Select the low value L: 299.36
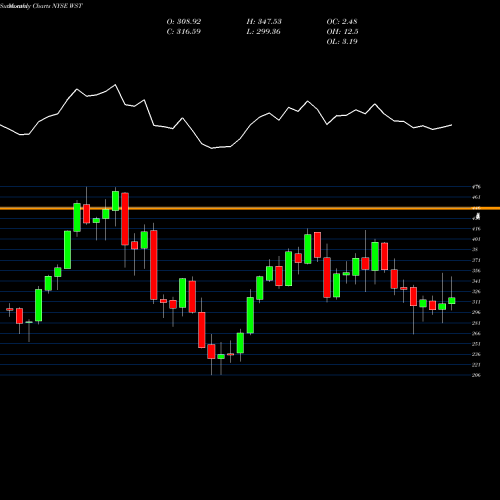 tap(263, 32)
